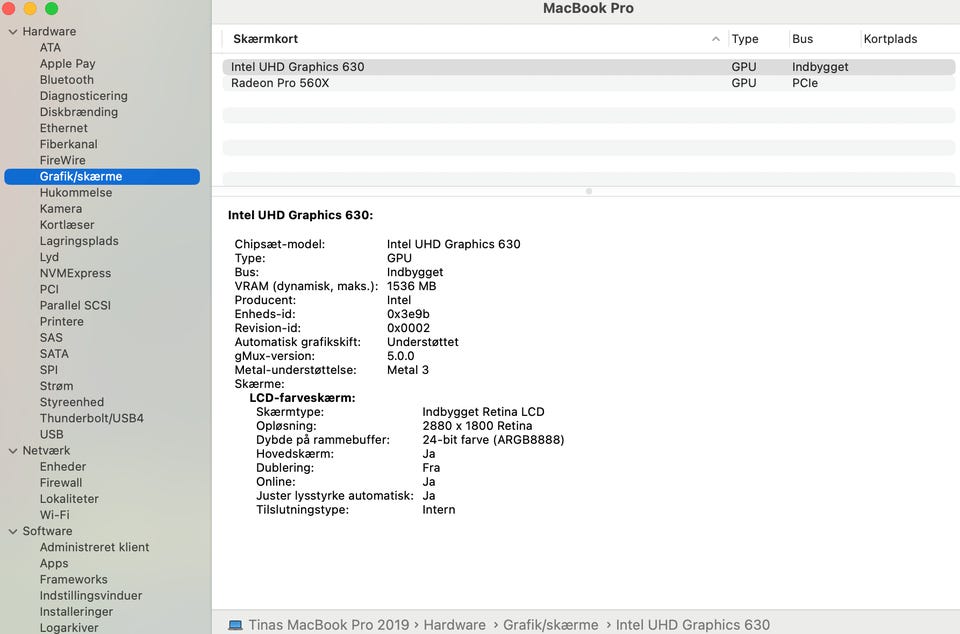Click the pane splitter handle dot
This screenshot has height=634, width=960.
tap(589, 192)
